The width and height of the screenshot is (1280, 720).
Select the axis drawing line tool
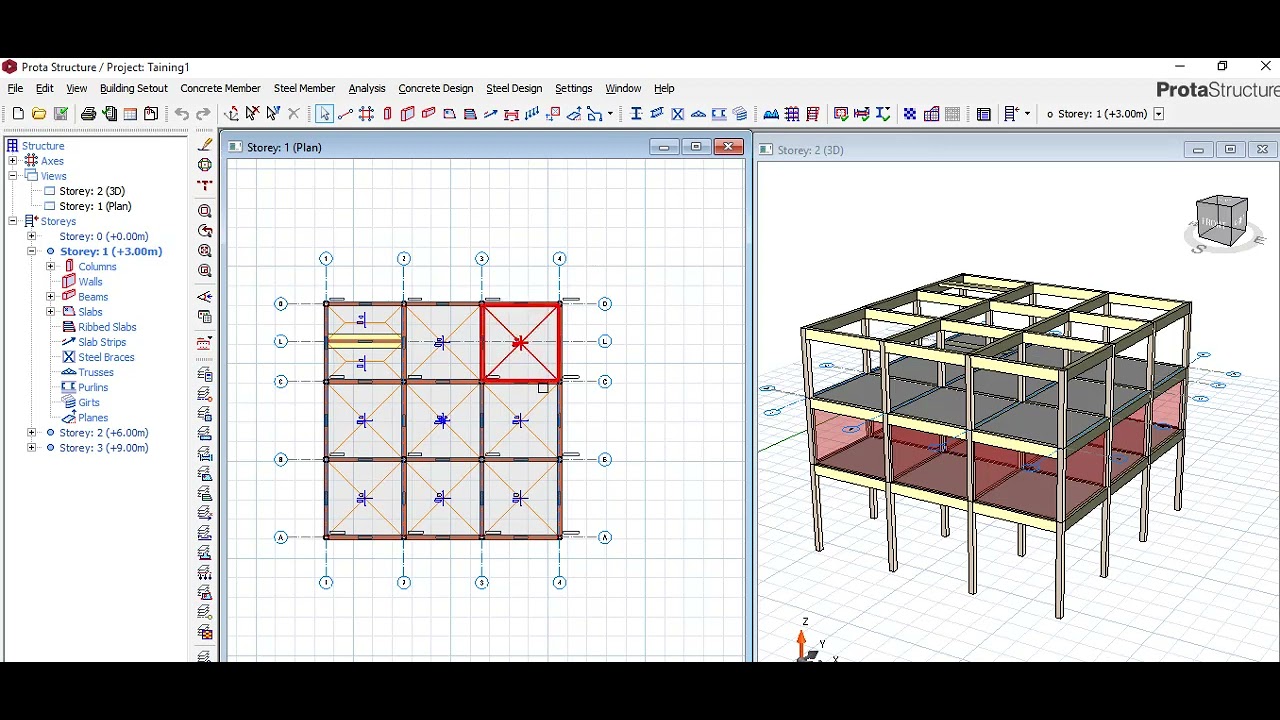[345, 114]
